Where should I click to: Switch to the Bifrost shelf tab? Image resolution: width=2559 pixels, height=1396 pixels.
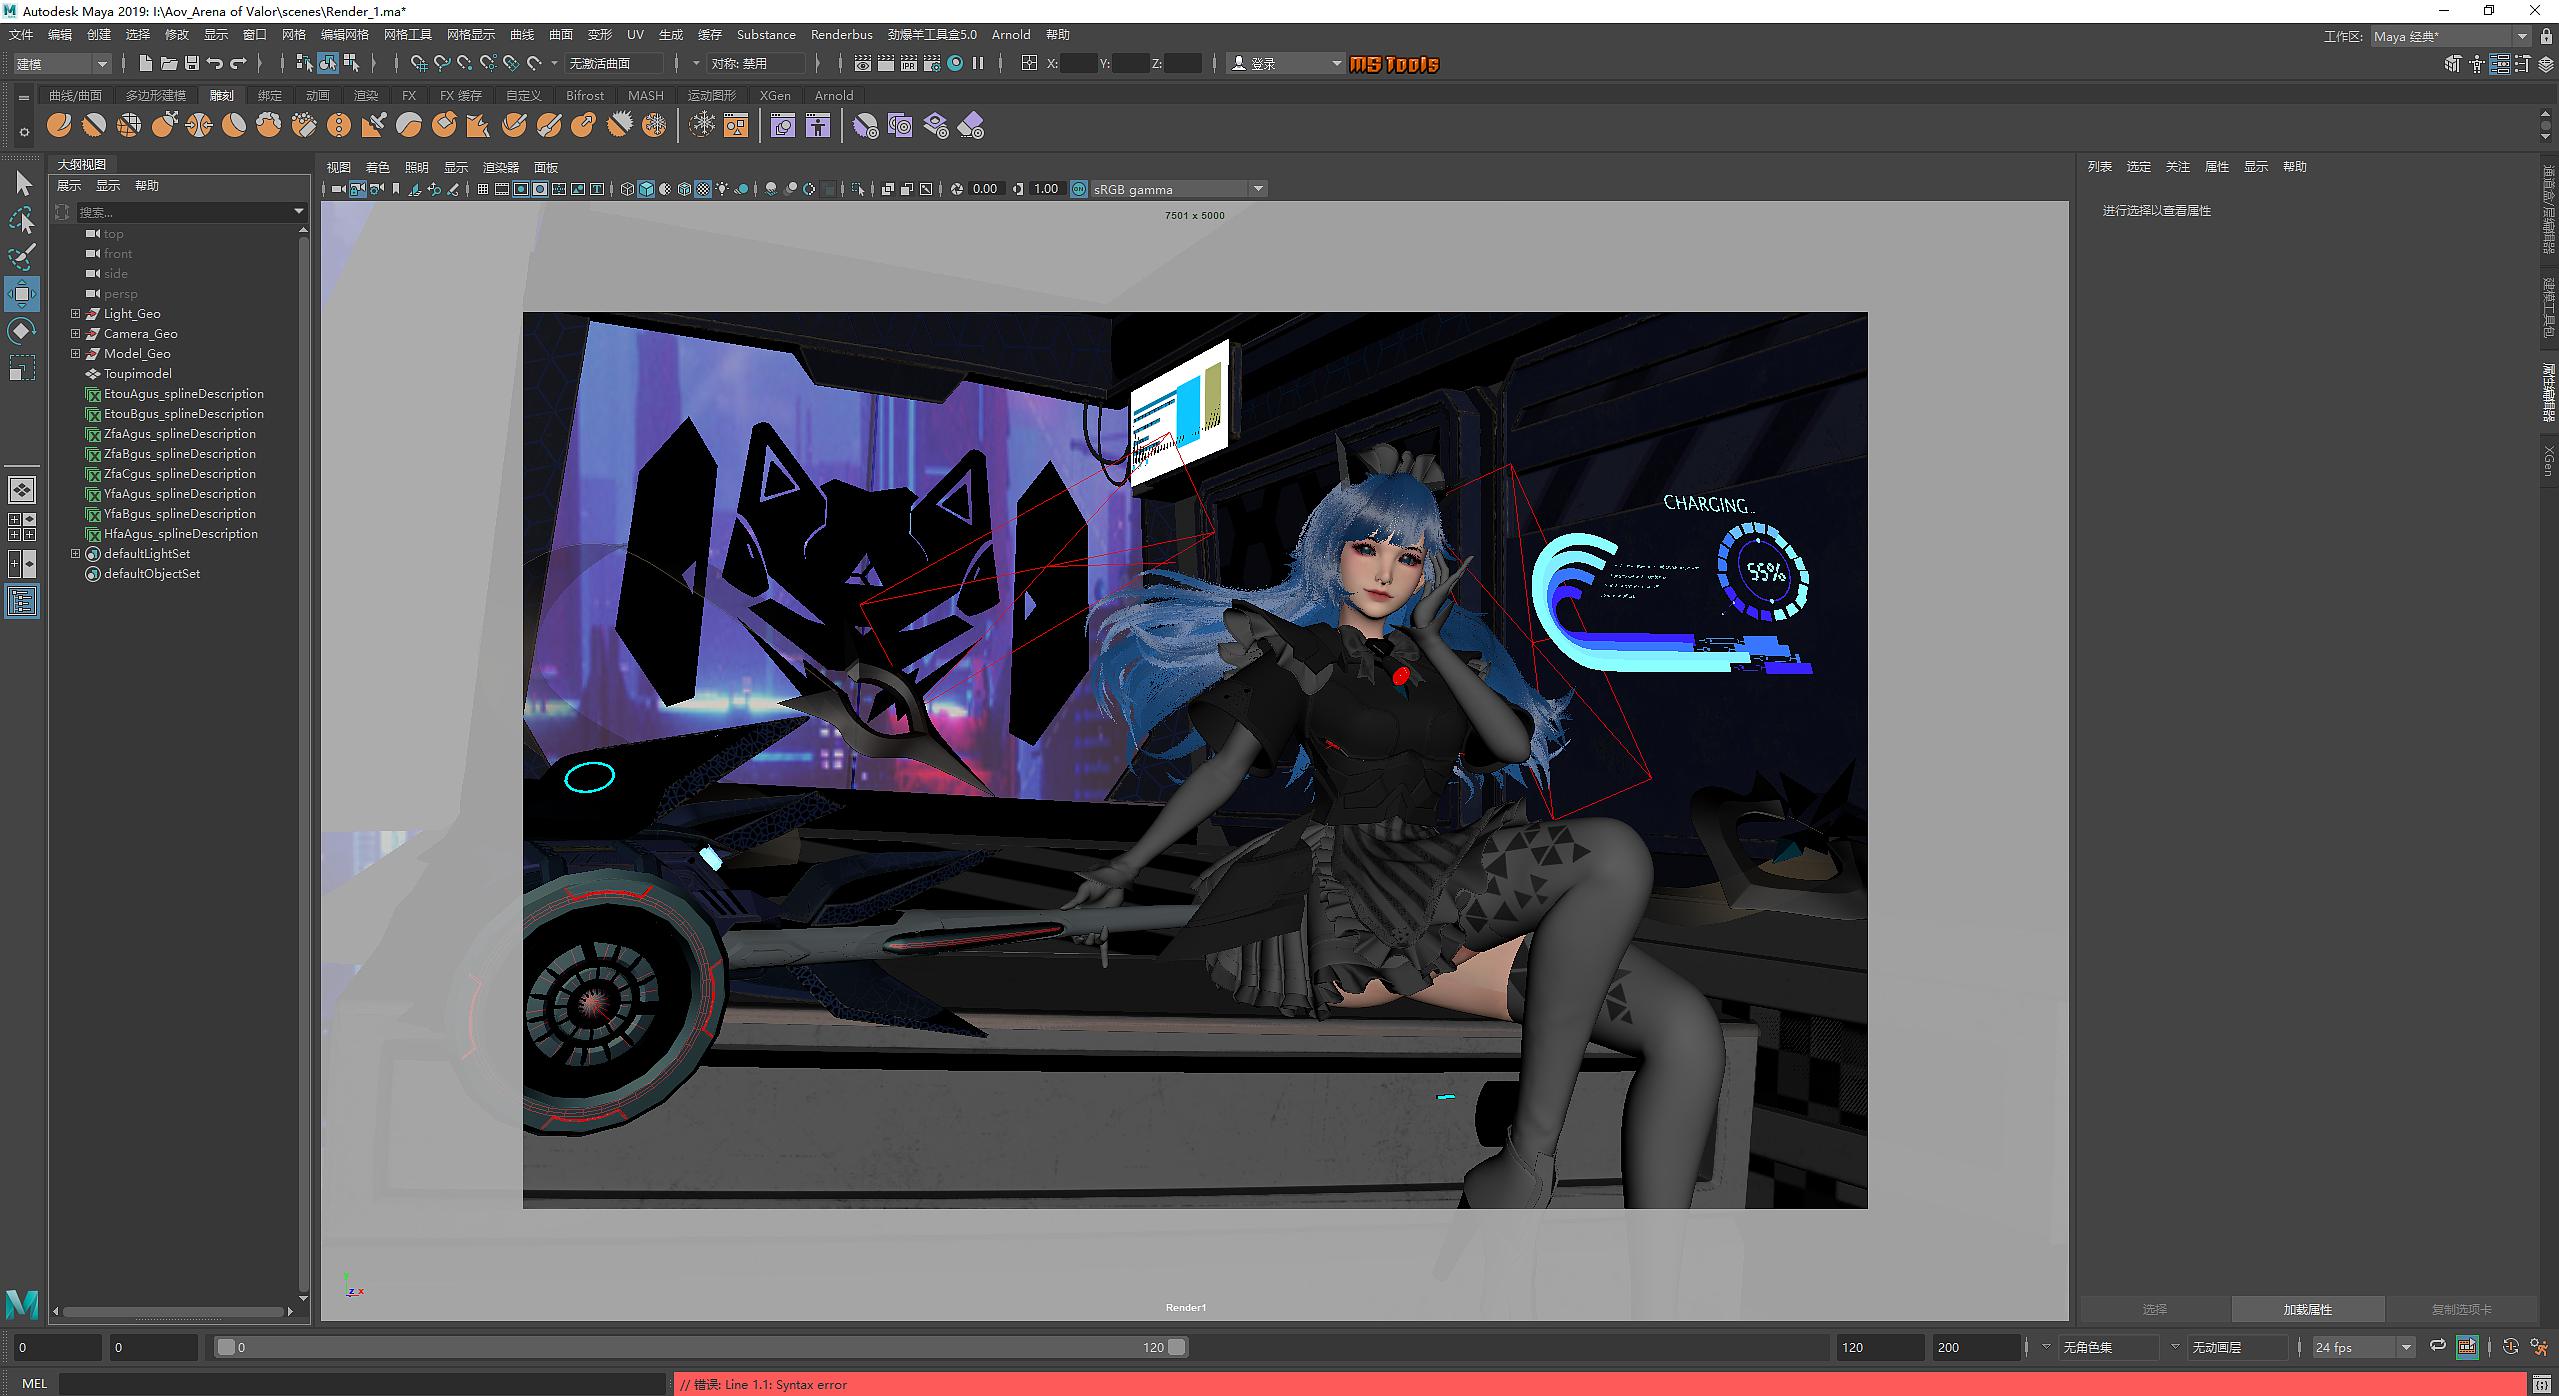point(585,95)
